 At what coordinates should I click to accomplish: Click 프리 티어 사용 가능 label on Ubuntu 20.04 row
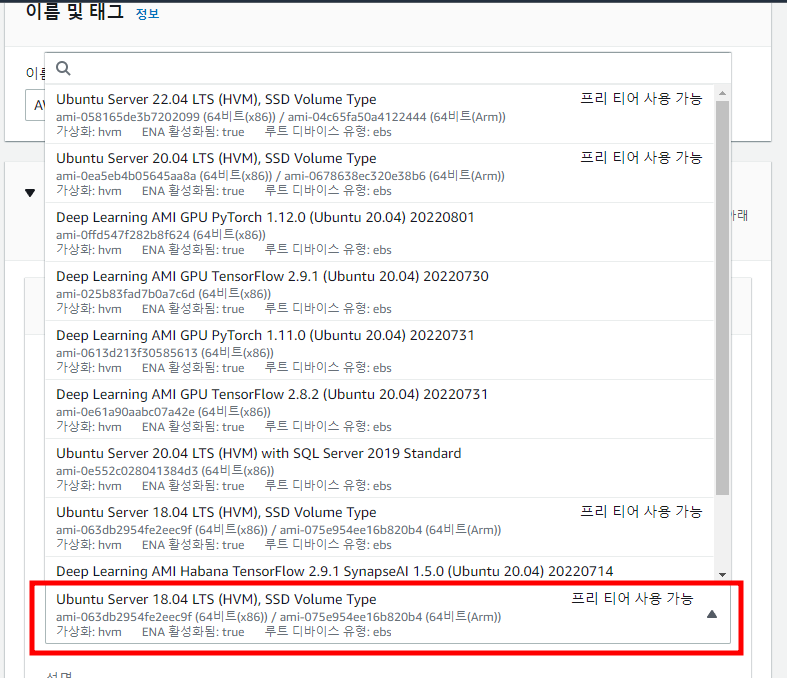641,158
